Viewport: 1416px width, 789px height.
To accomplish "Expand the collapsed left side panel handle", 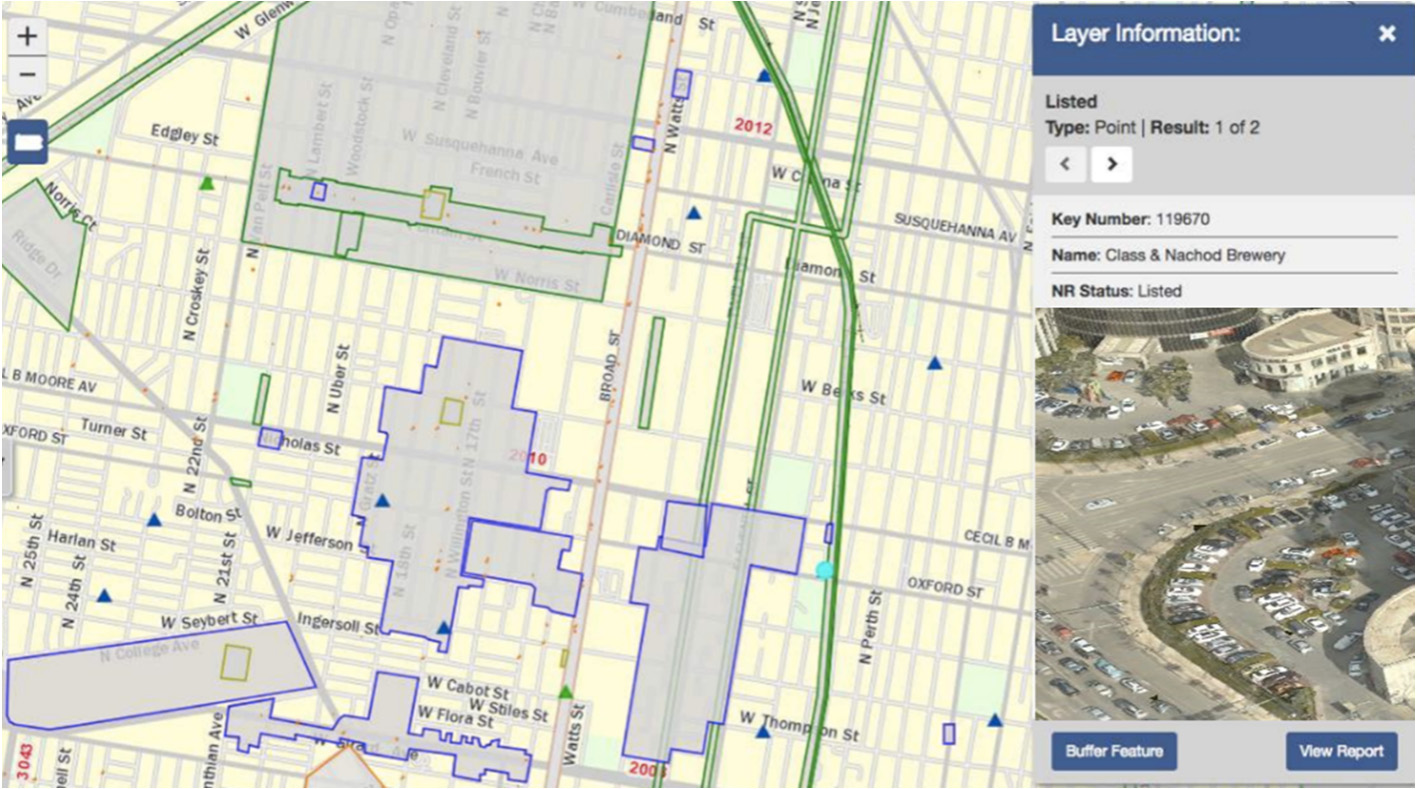I will pyautogui.click(x=6, y=470).
